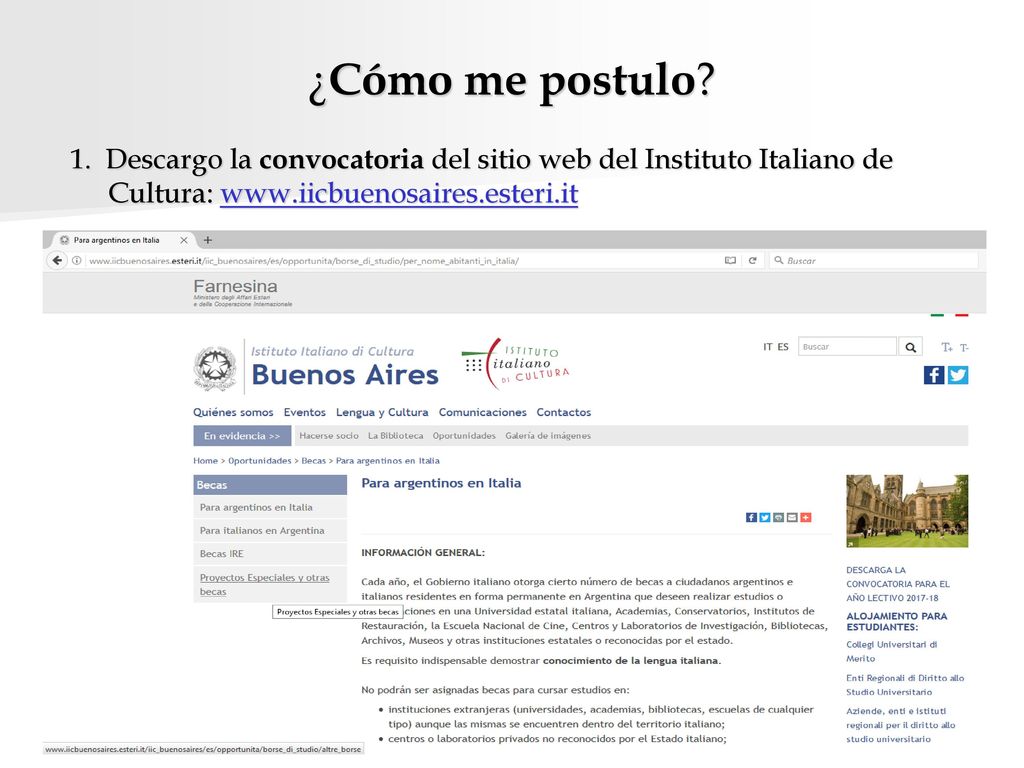Click the browser address bar URL
The image size is (1024, 768).
tap(304, 261)
